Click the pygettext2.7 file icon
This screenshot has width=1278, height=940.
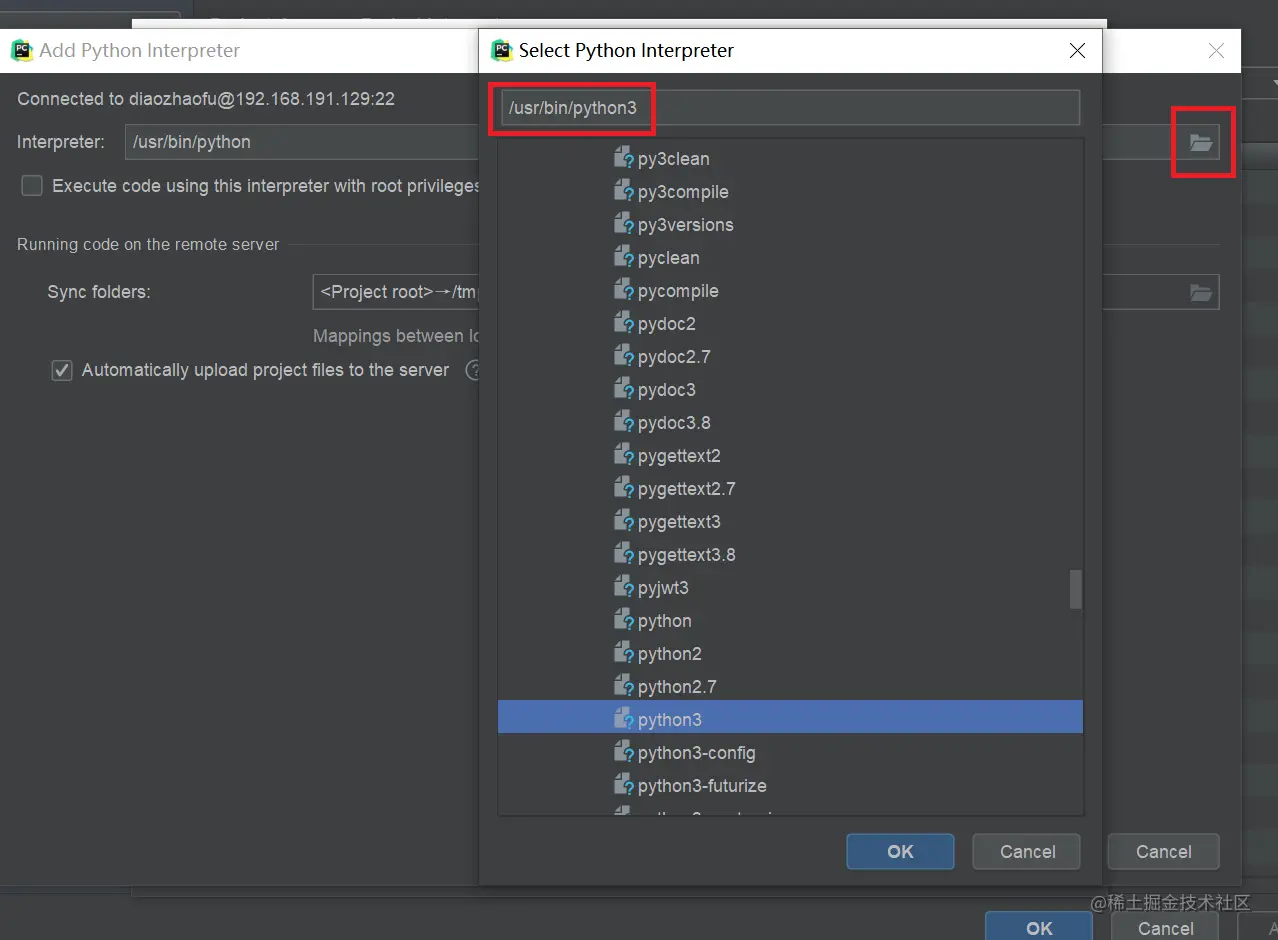click(x=623, y=488)
